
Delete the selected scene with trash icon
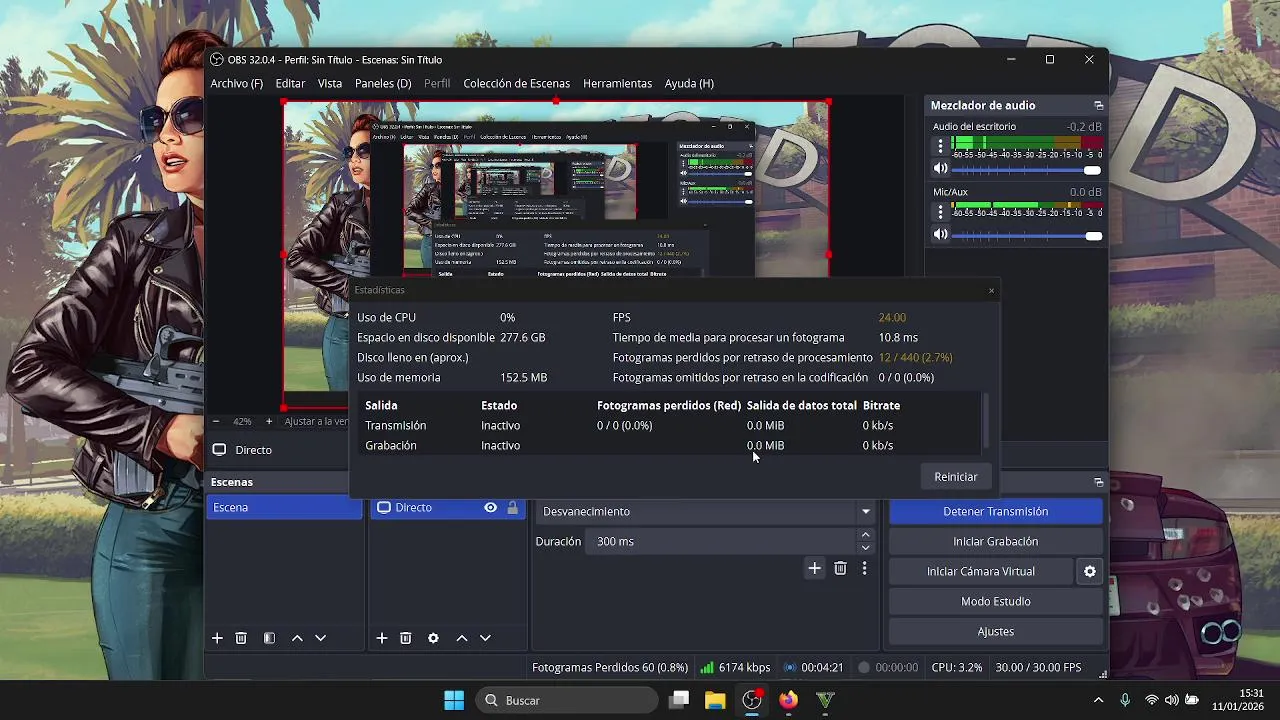241,638
